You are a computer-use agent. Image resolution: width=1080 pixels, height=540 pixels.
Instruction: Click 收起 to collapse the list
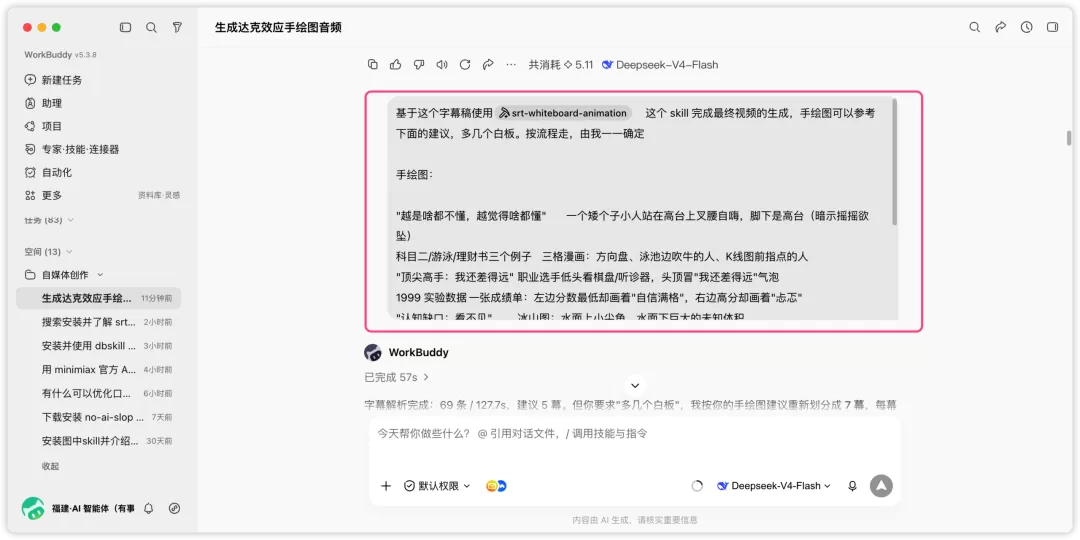(50, 466)
